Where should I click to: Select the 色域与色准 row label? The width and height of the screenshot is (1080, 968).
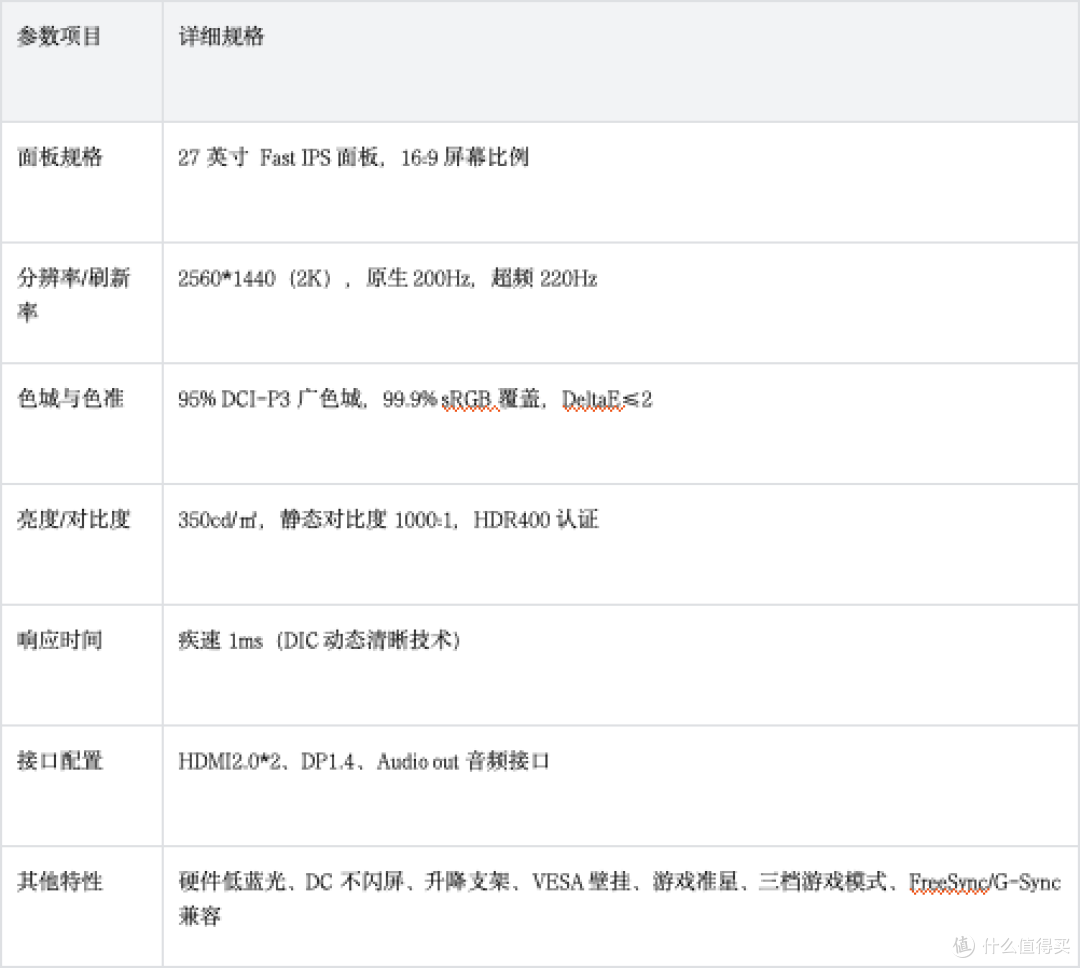(x=70, y=398)
